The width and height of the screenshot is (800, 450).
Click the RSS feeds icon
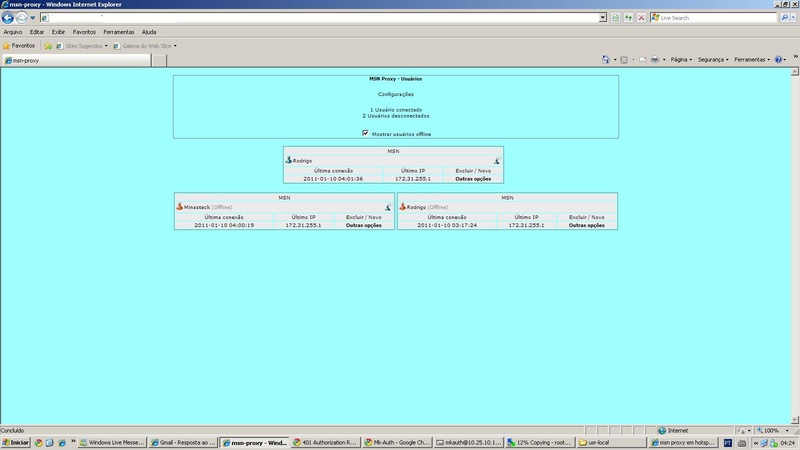623,60
